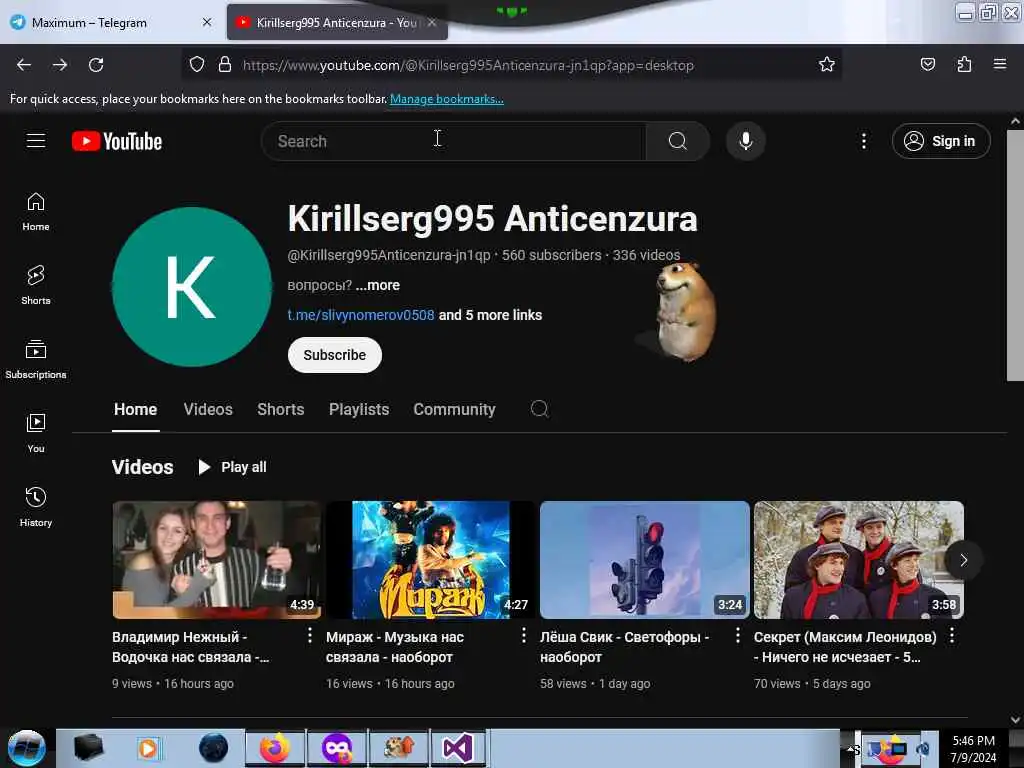Search within channel using magnifier icon
The image size is (1024, 768).
pyautogui.click(x=539, y=409)
